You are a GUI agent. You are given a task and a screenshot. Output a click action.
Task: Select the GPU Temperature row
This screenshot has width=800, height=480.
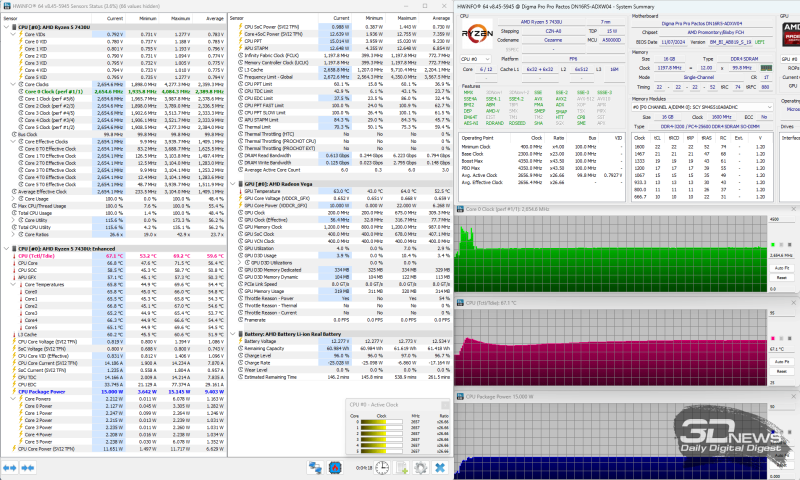(340, 191)
